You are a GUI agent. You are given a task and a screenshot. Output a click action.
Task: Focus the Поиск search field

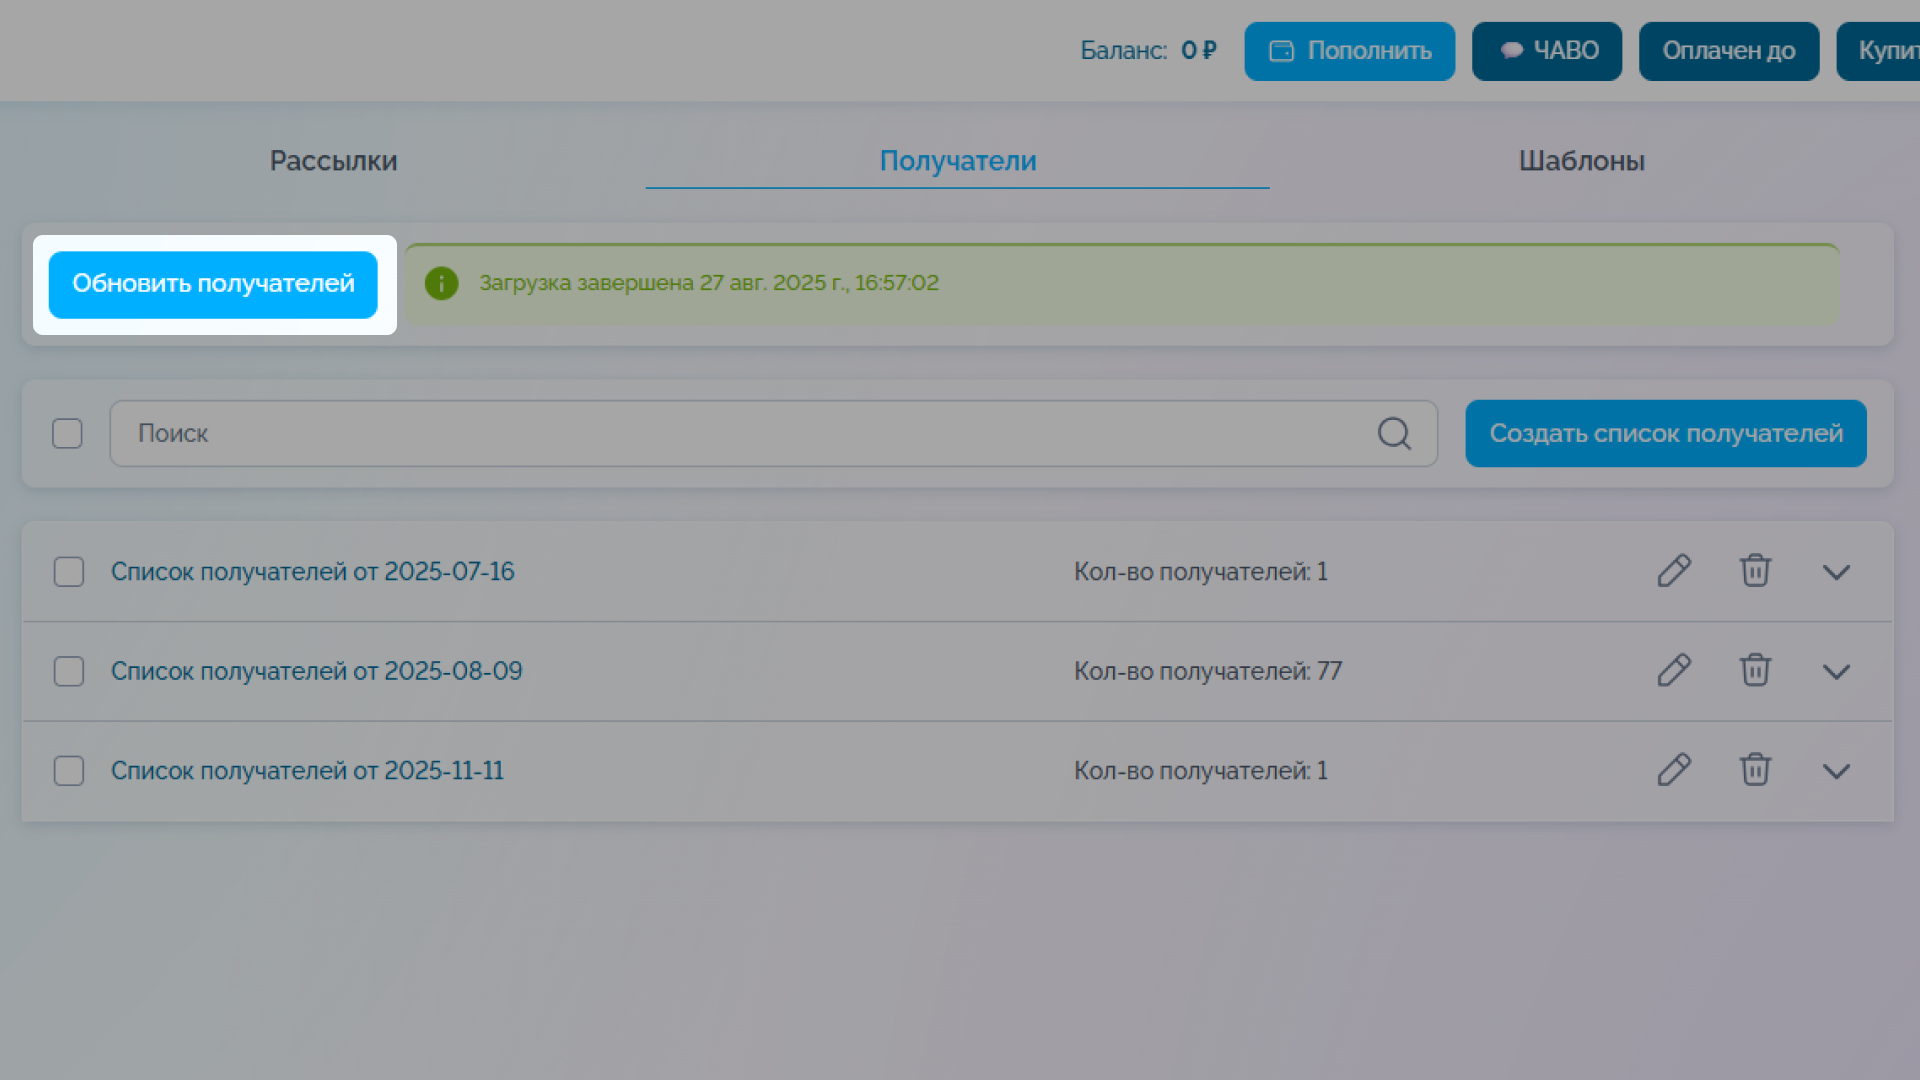773,433
